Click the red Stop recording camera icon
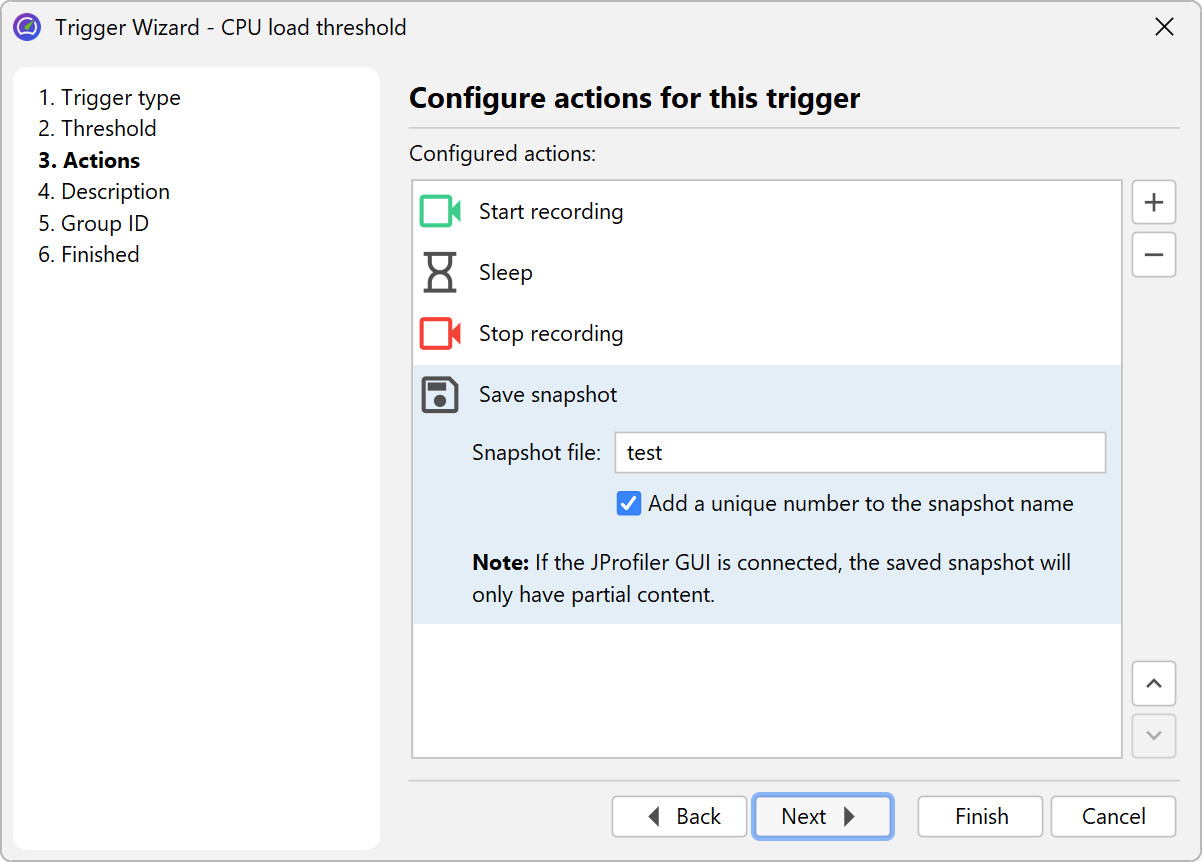 (x=440, y=334)
